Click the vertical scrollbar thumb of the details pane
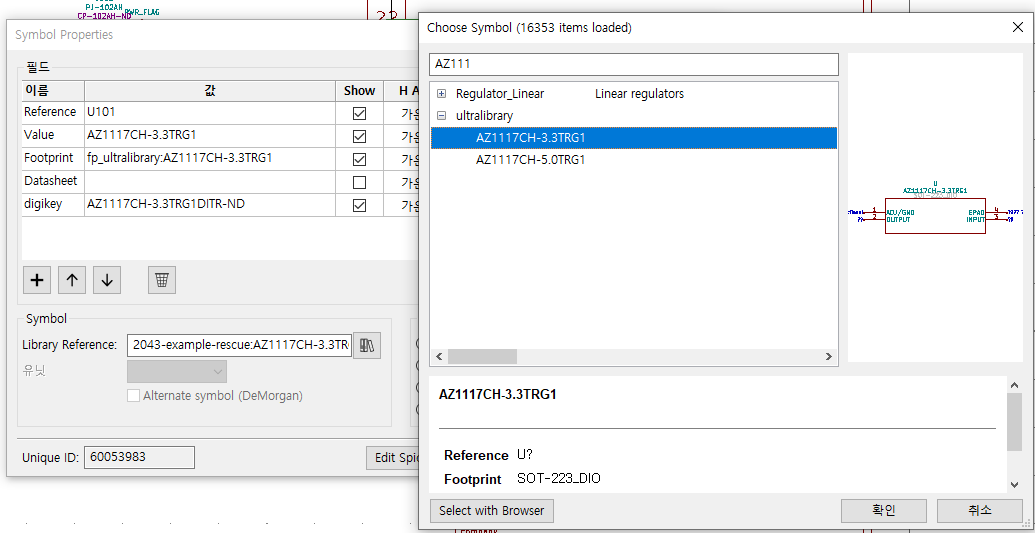Viewport: 1035px width, 533px height. click(x=1015, y=421)
